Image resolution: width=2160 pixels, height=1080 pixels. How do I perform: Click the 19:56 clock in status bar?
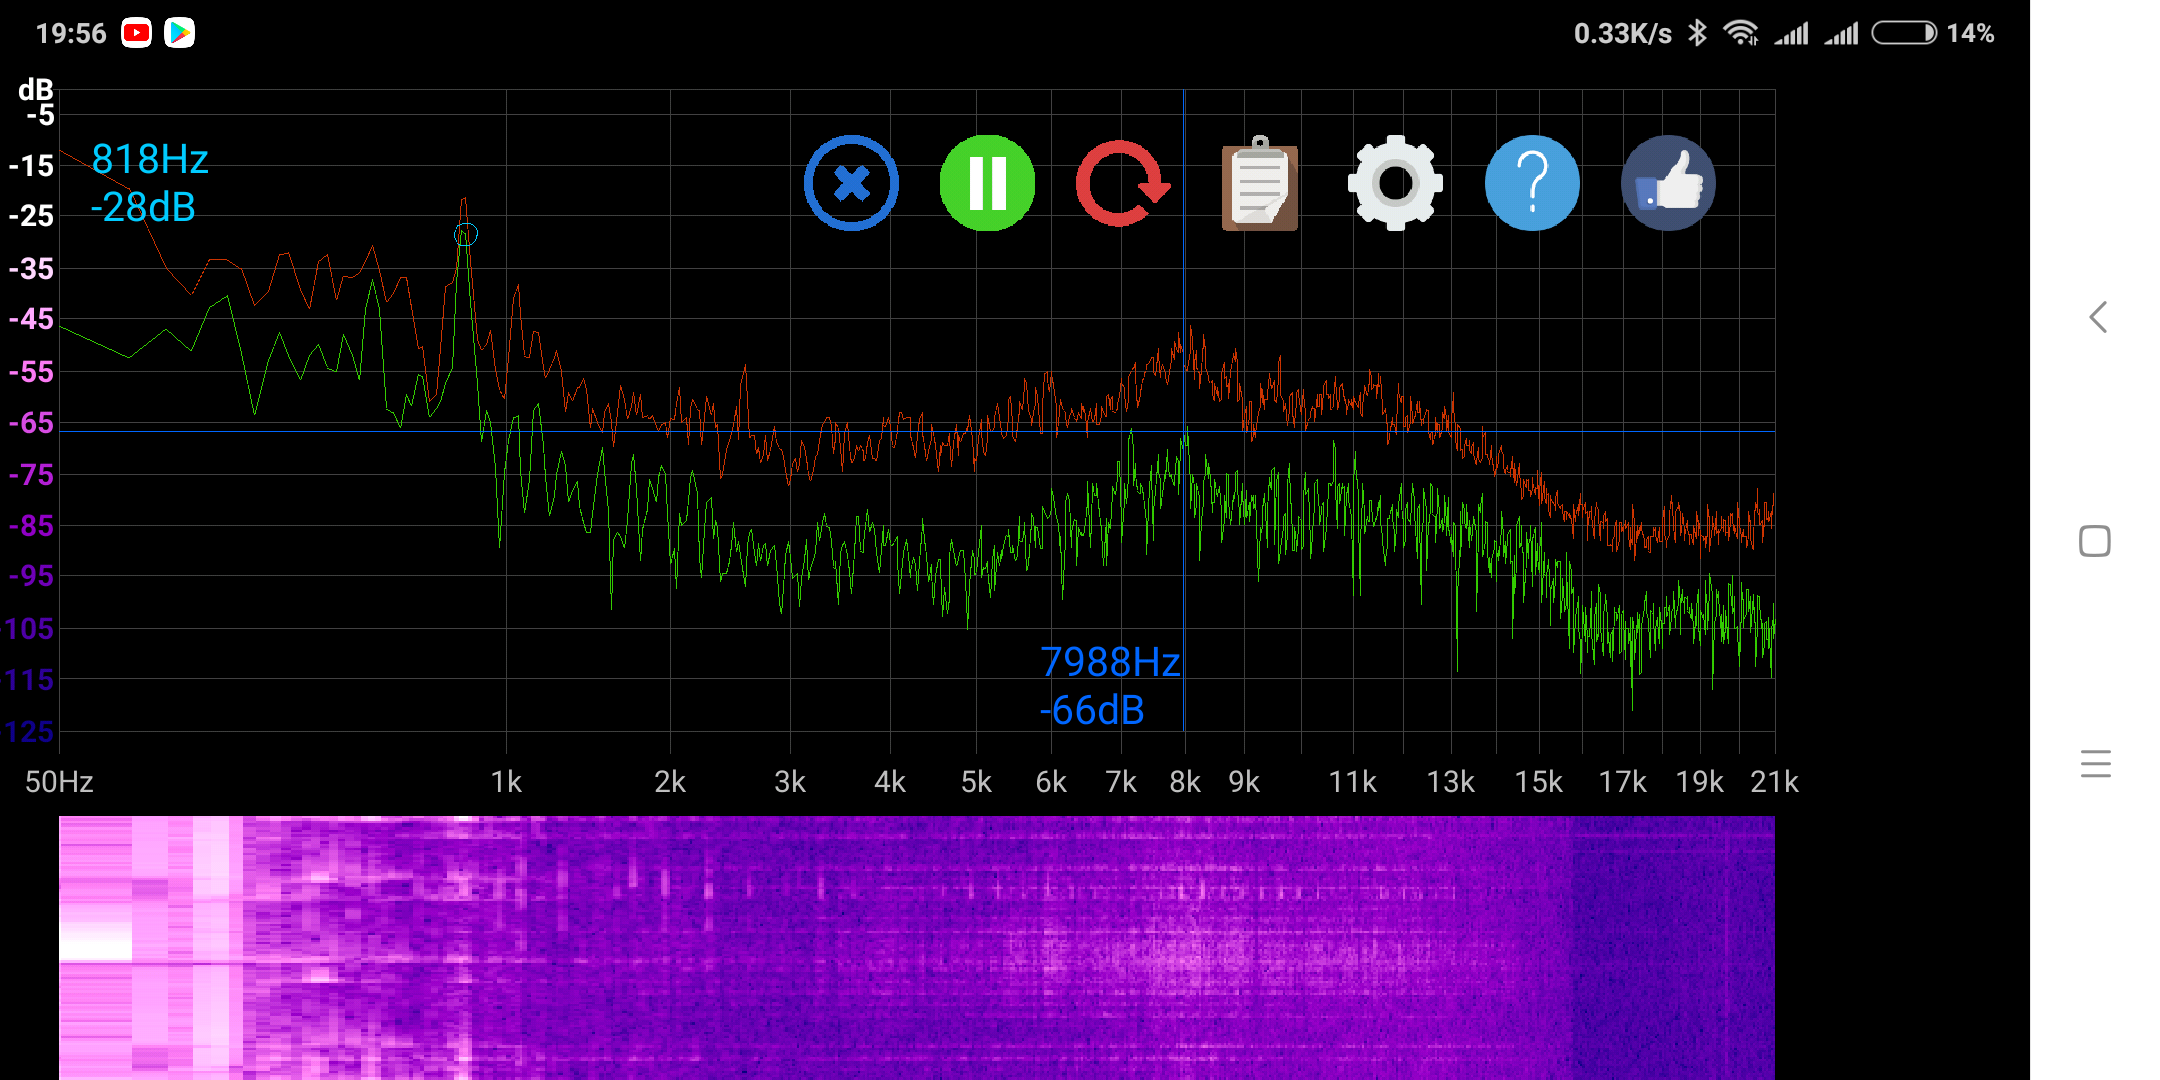[x=71, y=33]
